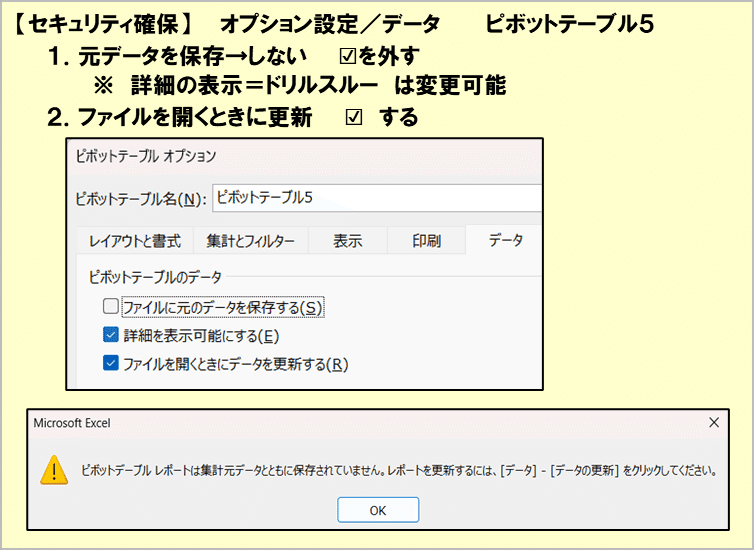Screen dimensions: 754x550
Task: Click the heading 【セキュリティ確保】
Action: [x=103, y=24]
